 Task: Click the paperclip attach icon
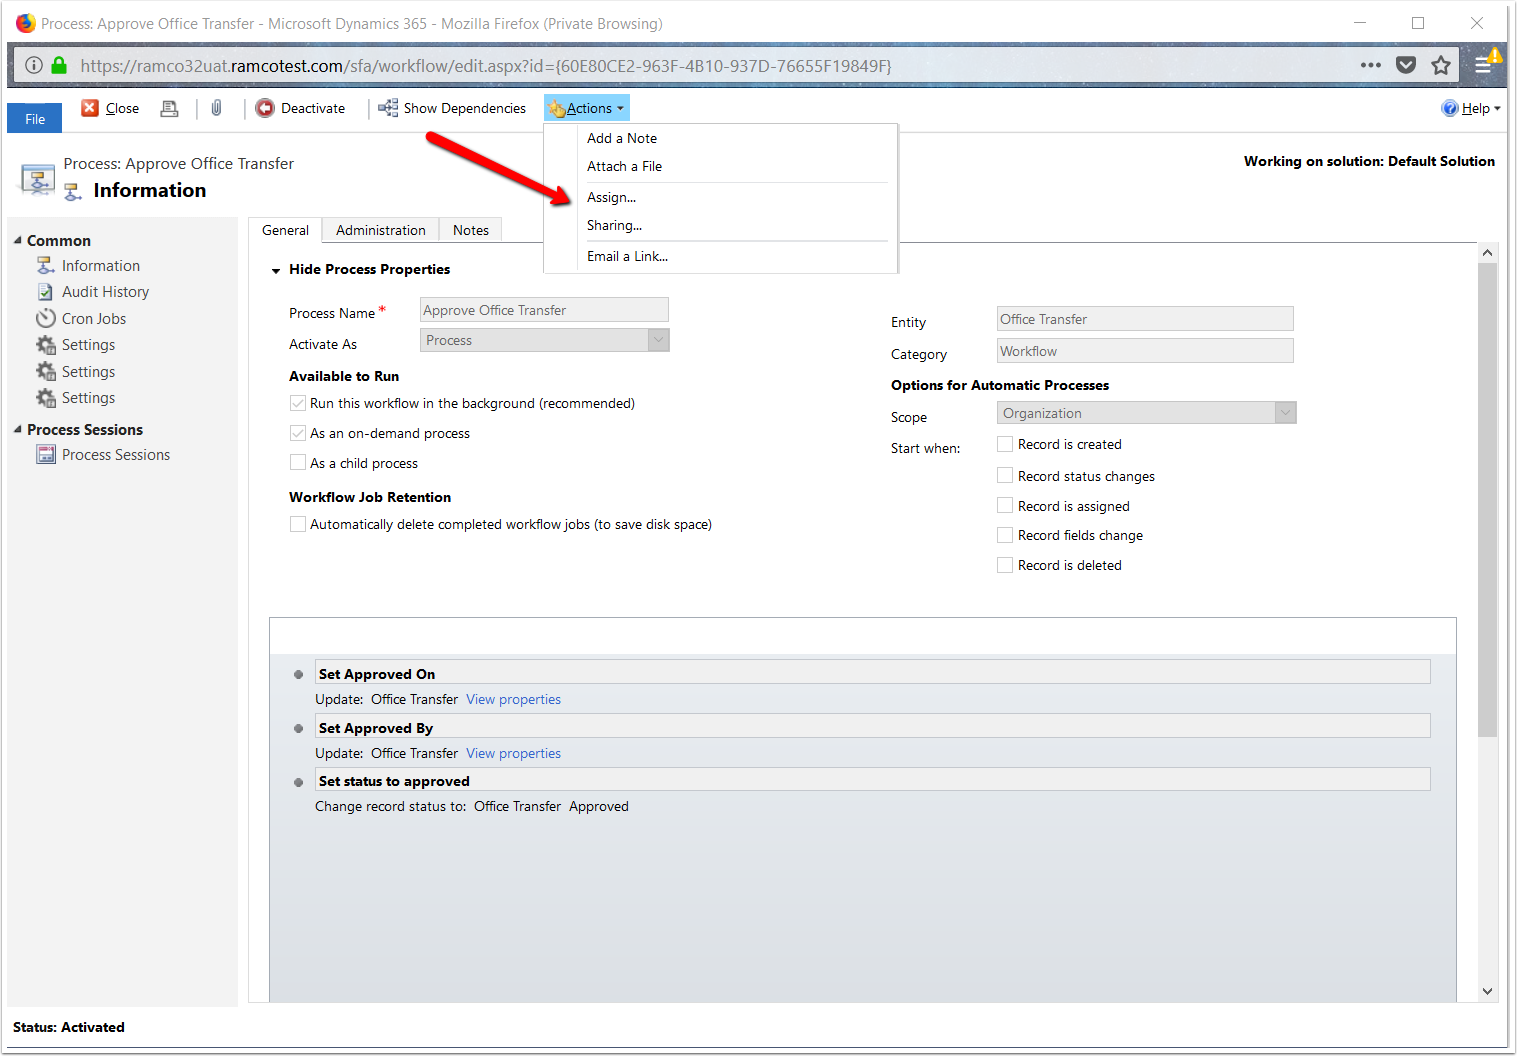216,108
